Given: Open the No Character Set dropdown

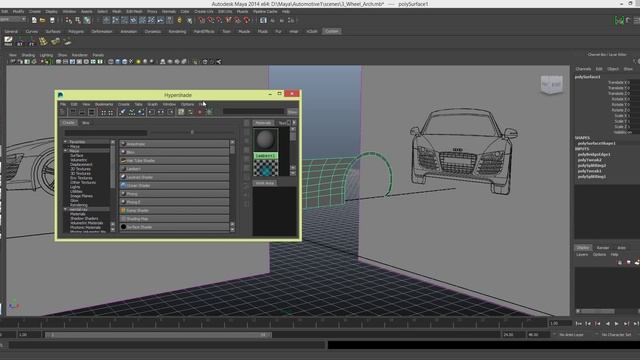Looking at the screenshot, I should (616, 335).
